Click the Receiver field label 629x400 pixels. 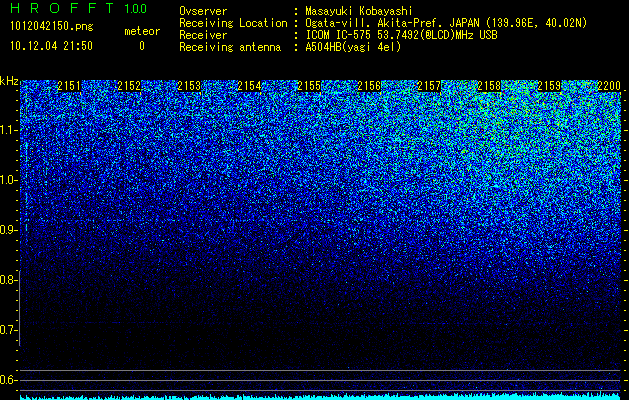pyautogui.click(x=203, y=35)
